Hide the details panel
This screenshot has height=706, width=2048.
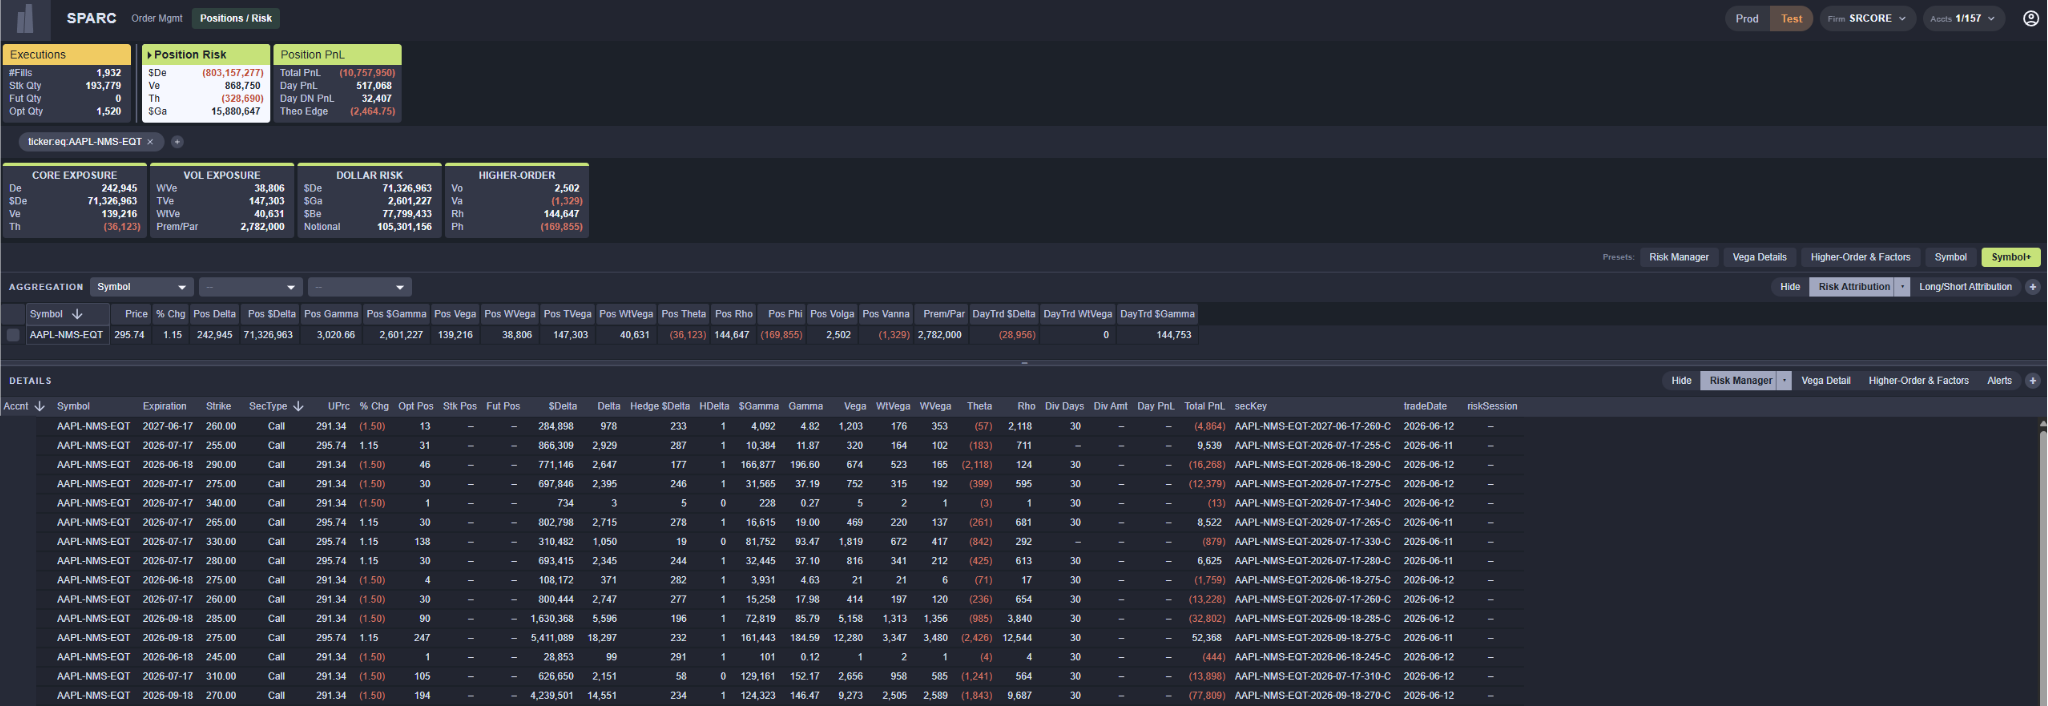coord(1681,381)
